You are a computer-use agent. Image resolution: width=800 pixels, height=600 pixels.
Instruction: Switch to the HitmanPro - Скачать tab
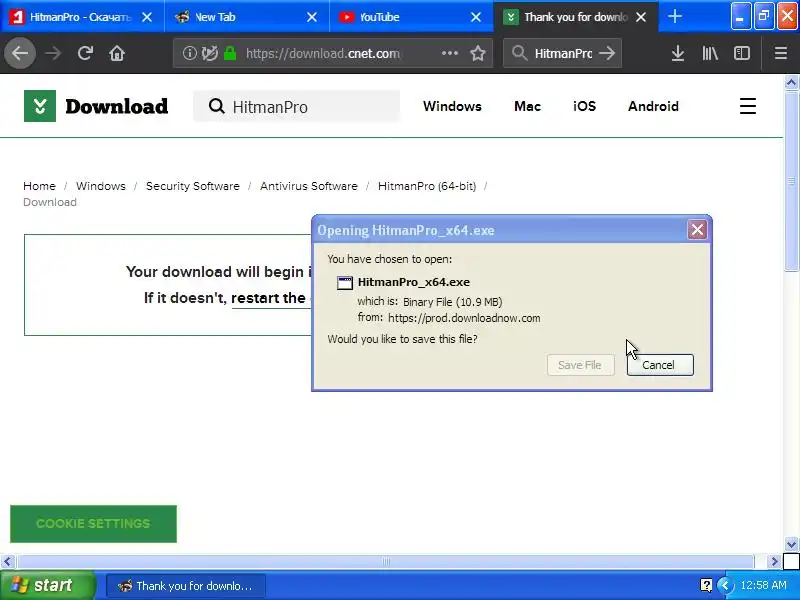click(x=82, y=17)
